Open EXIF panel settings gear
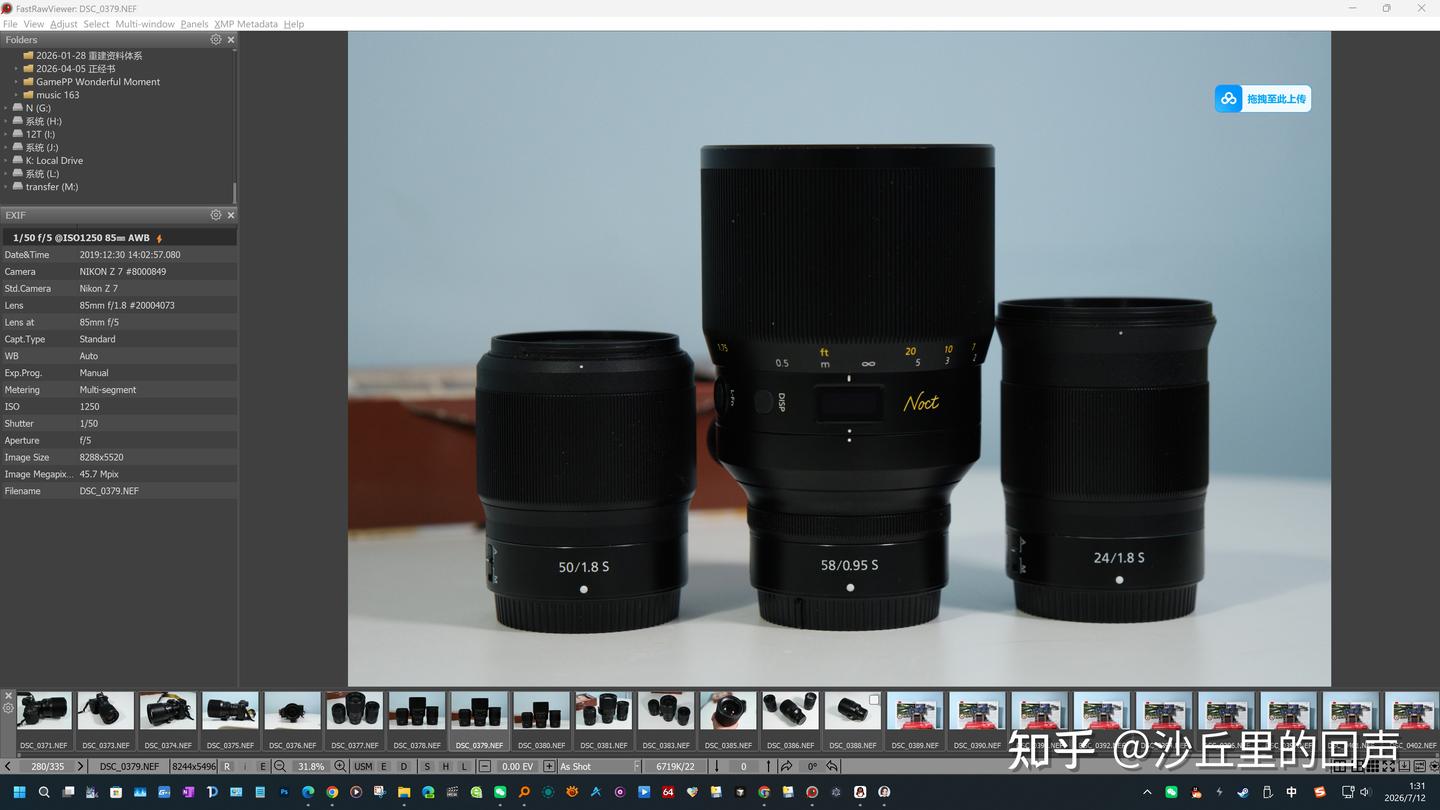This screenshot has width=1440, height=810. 215,215
